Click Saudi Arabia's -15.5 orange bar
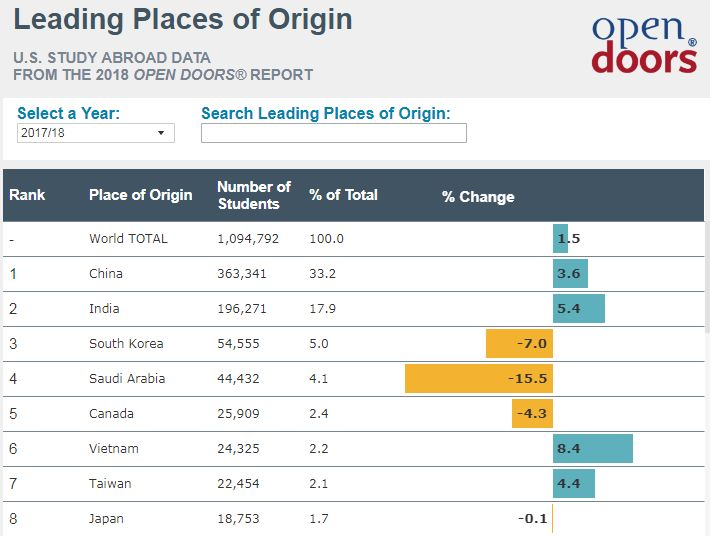The width and height of the screenshot is (710, 536). pos(479,379)
